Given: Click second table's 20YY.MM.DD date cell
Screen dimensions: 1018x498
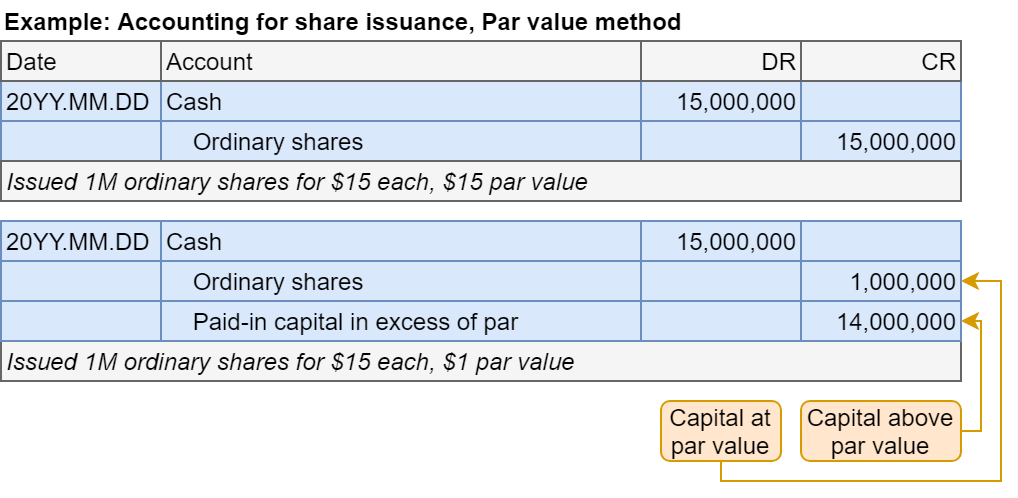Looking at the screenshot, I should (x=81, y=242).
